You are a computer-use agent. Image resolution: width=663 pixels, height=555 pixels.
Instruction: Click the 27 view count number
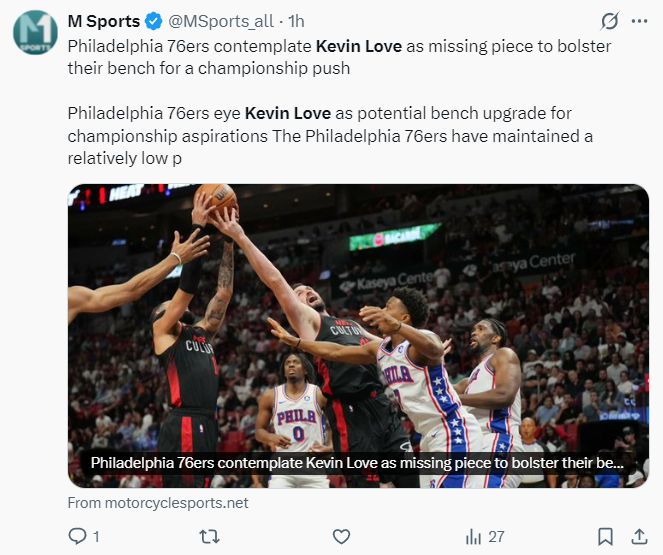tap(496, 537)
